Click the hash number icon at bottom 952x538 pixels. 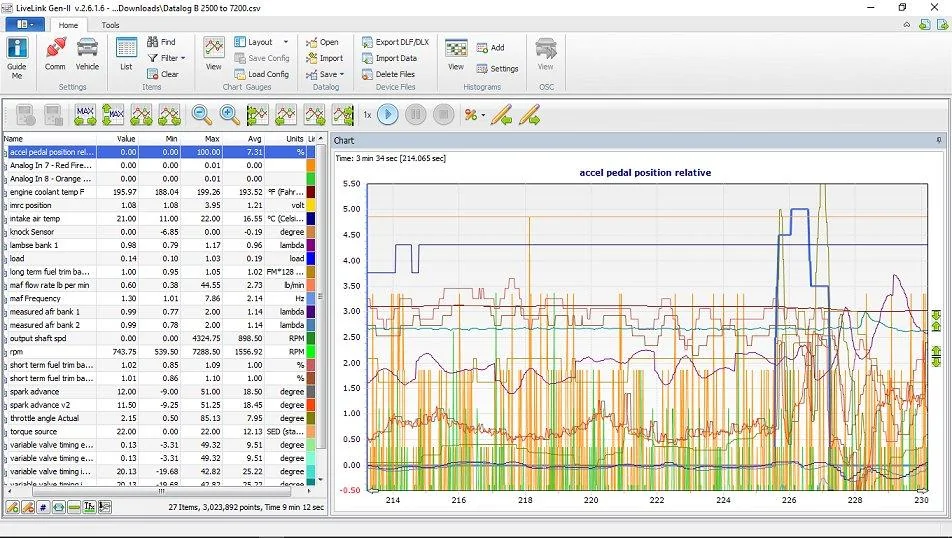click(42, 507)
